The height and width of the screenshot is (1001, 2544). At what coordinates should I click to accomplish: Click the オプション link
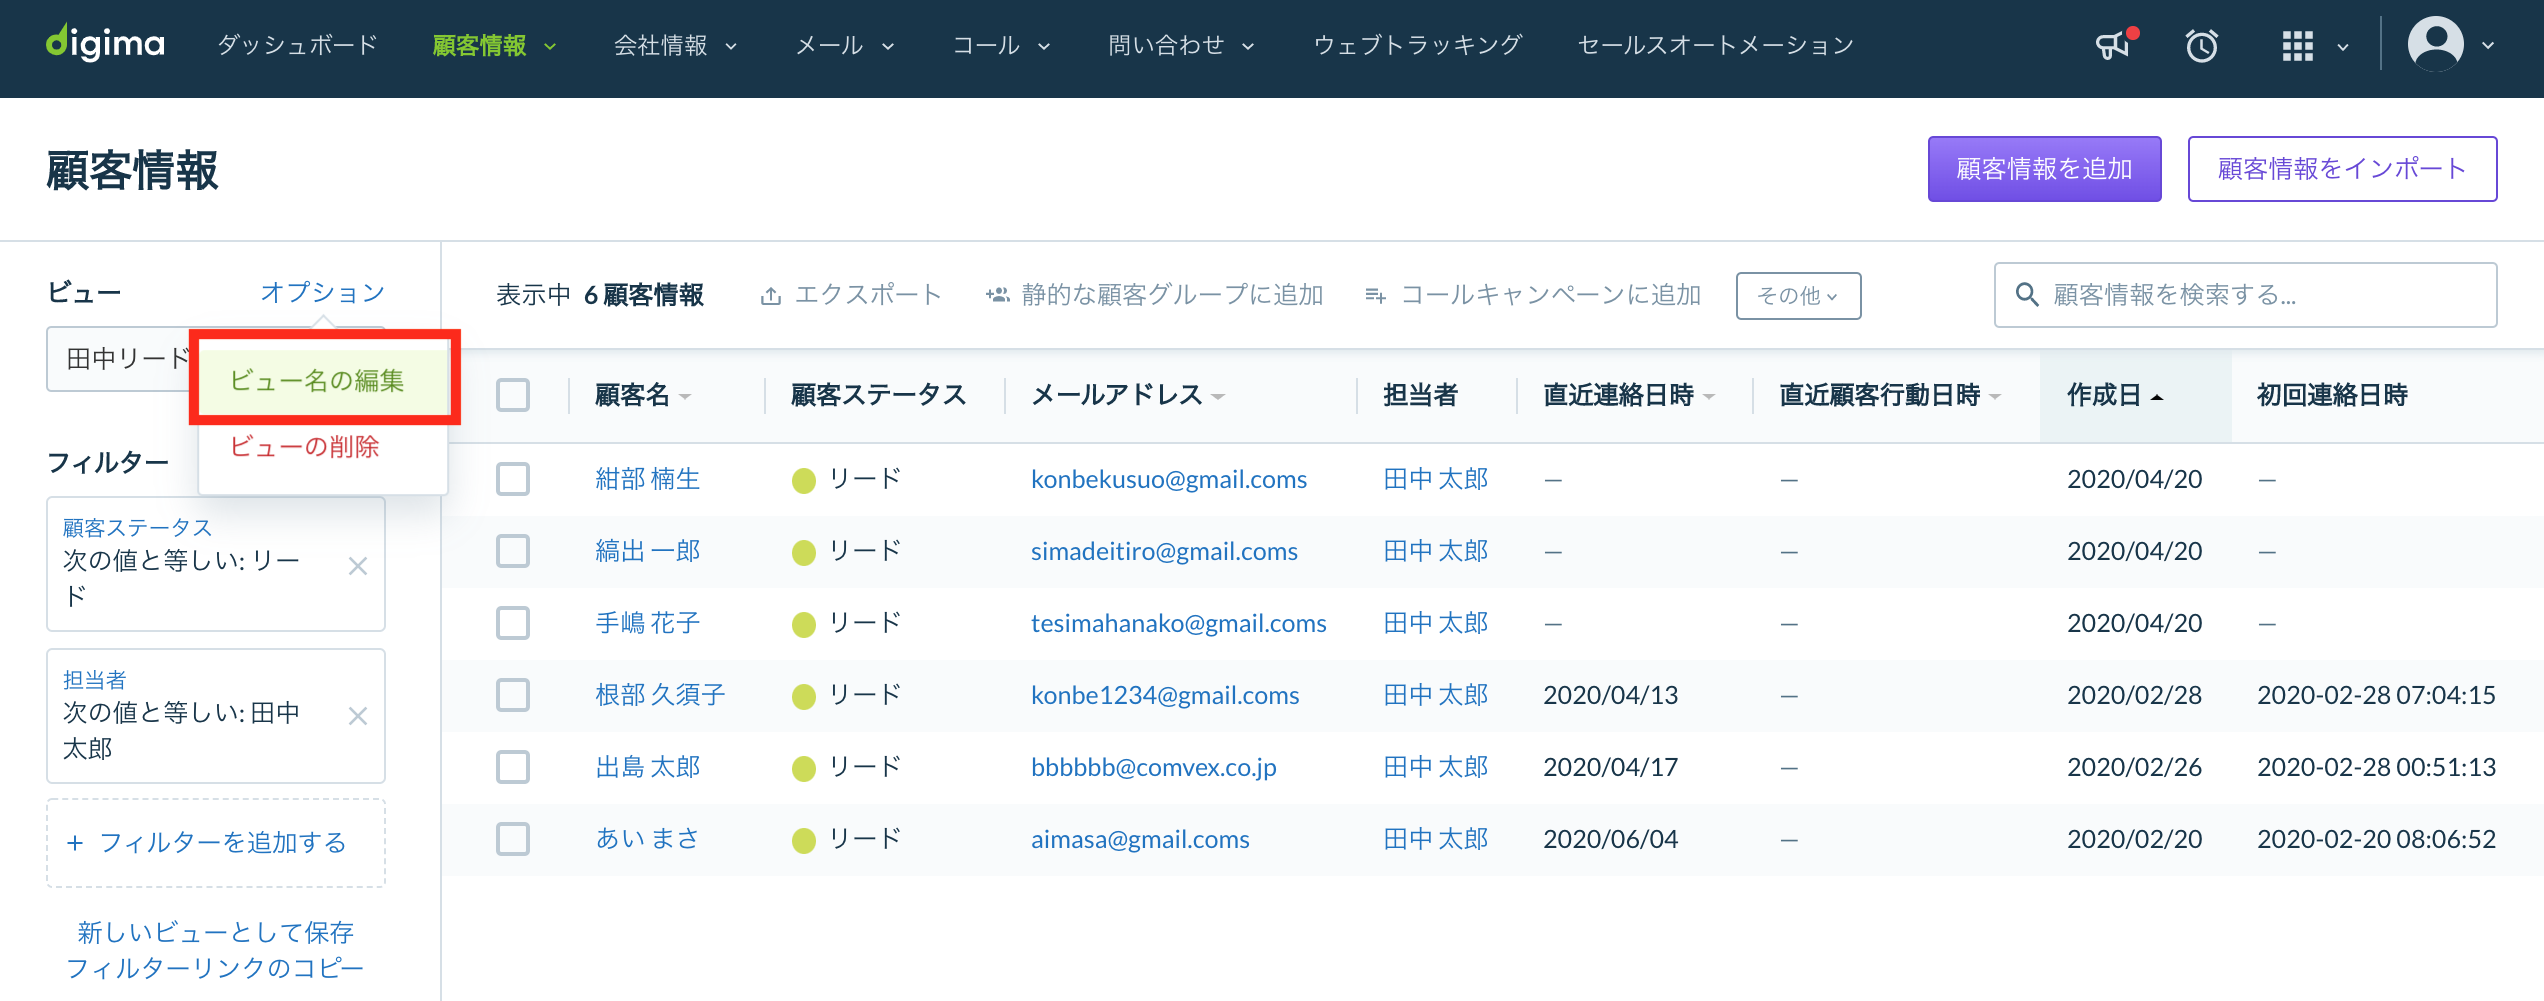click(323, 292)
